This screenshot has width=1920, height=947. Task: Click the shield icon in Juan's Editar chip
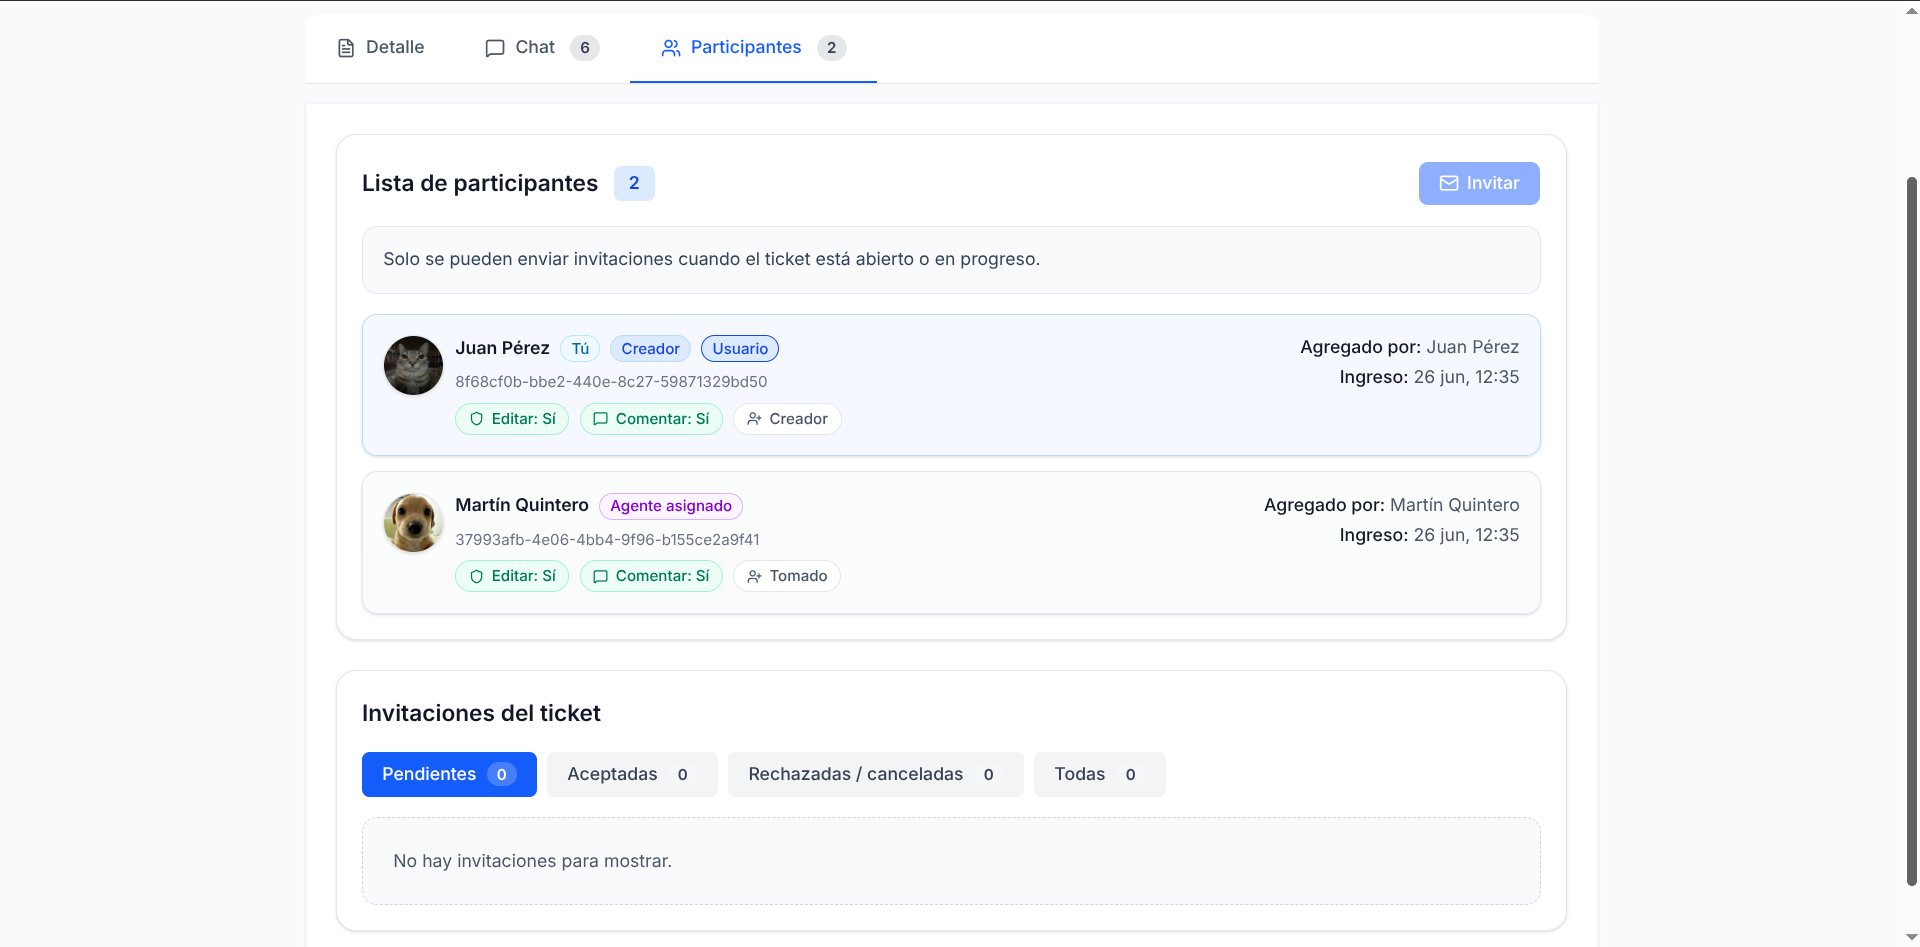(x=477, y=419)
